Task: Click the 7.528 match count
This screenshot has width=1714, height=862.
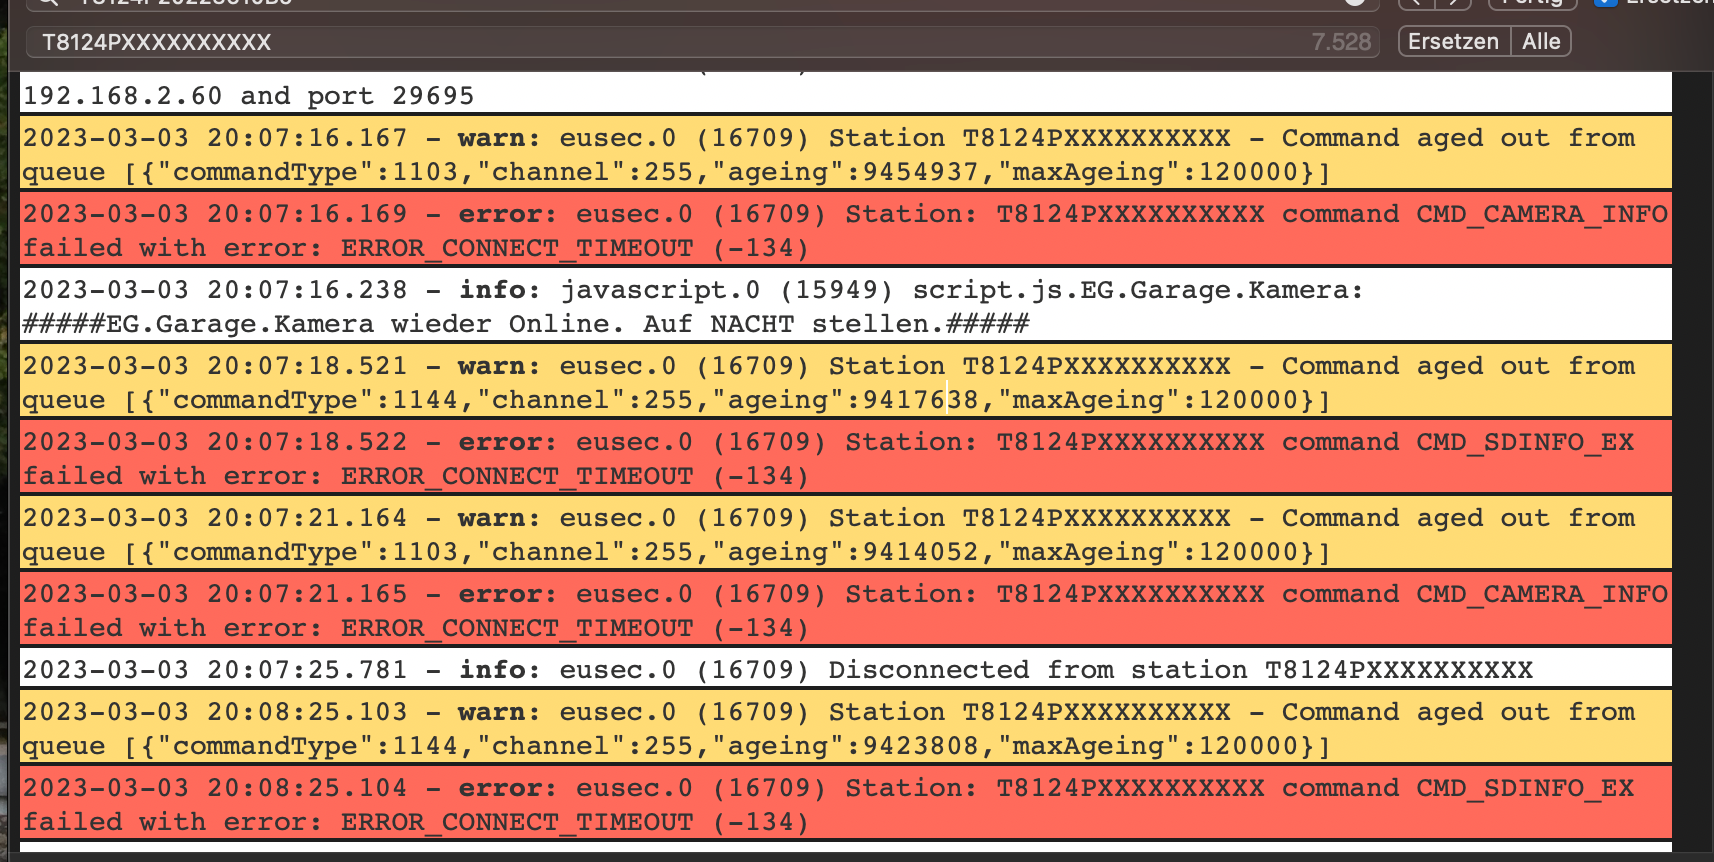Action: [1341, 42]
